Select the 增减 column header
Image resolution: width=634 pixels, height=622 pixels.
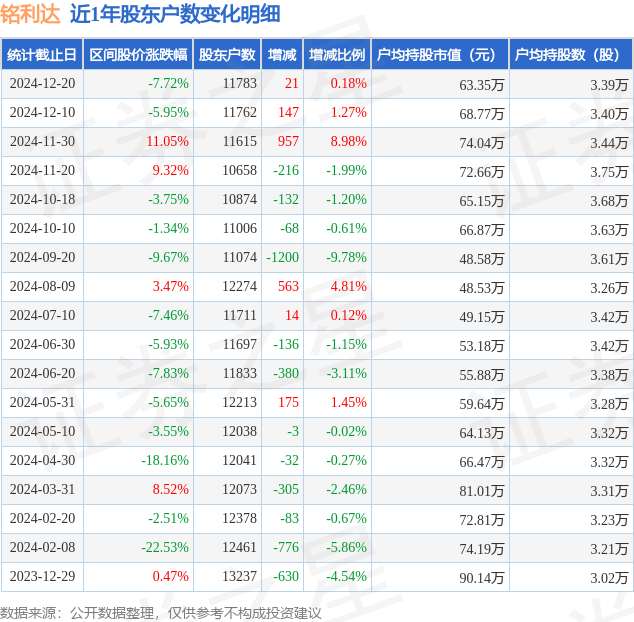click(282, 55)
